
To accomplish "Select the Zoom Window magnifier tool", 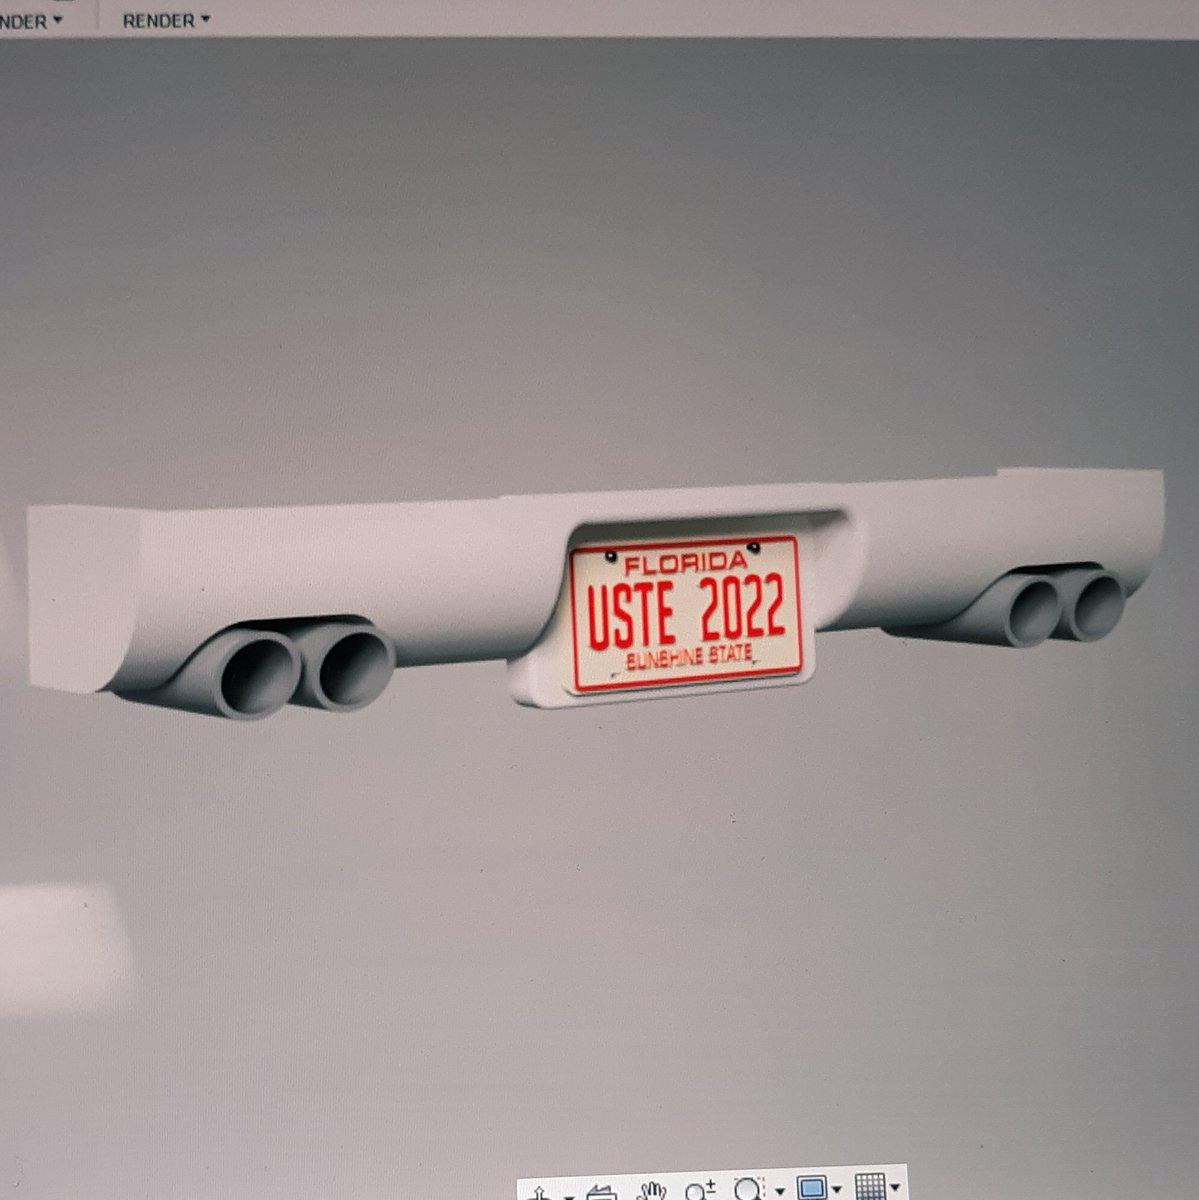I will 749,1189.
